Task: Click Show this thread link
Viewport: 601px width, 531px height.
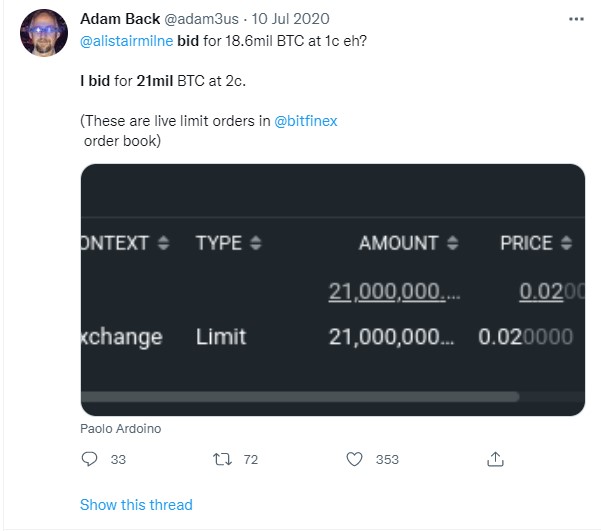Action: [136, 505]
